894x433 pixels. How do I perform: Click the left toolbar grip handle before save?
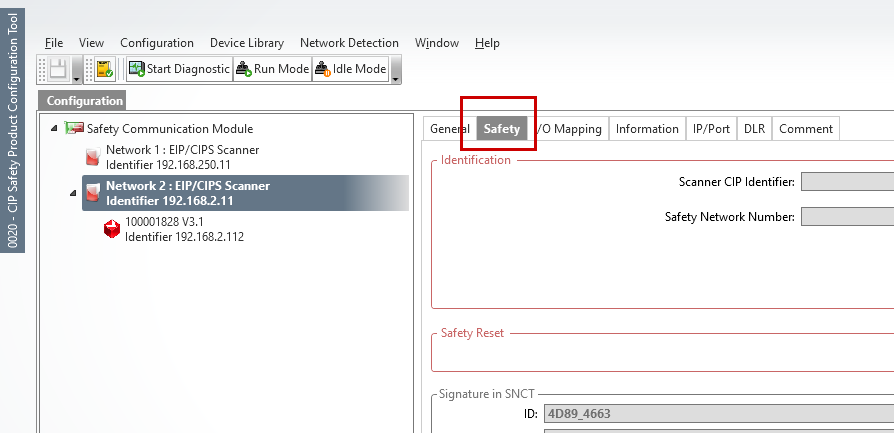coord(42,70)
